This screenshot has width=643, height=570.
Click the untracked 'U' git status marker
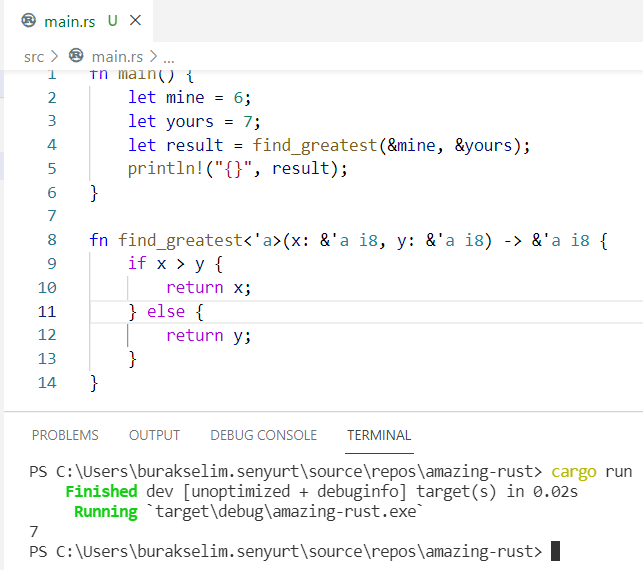pos(112,20)
